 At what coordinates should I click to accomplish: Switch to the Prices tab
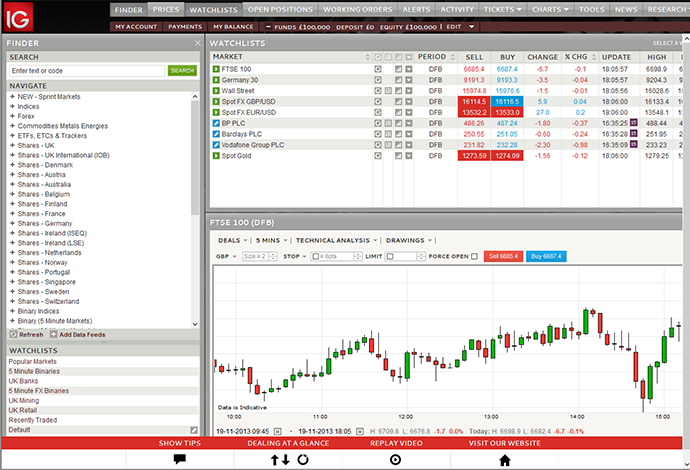tap(166, 9)
